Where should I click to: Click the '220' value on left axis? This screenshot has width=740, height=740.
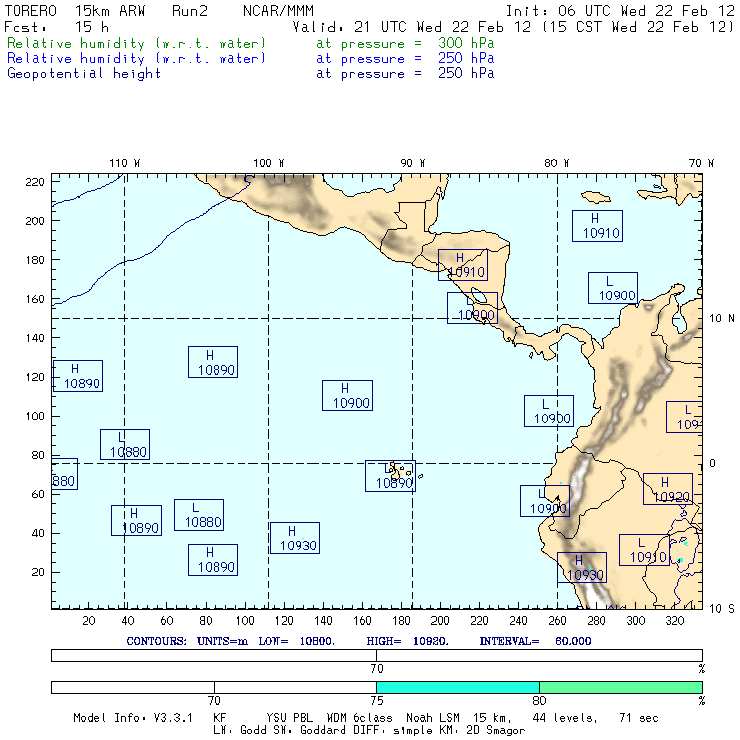35,182
